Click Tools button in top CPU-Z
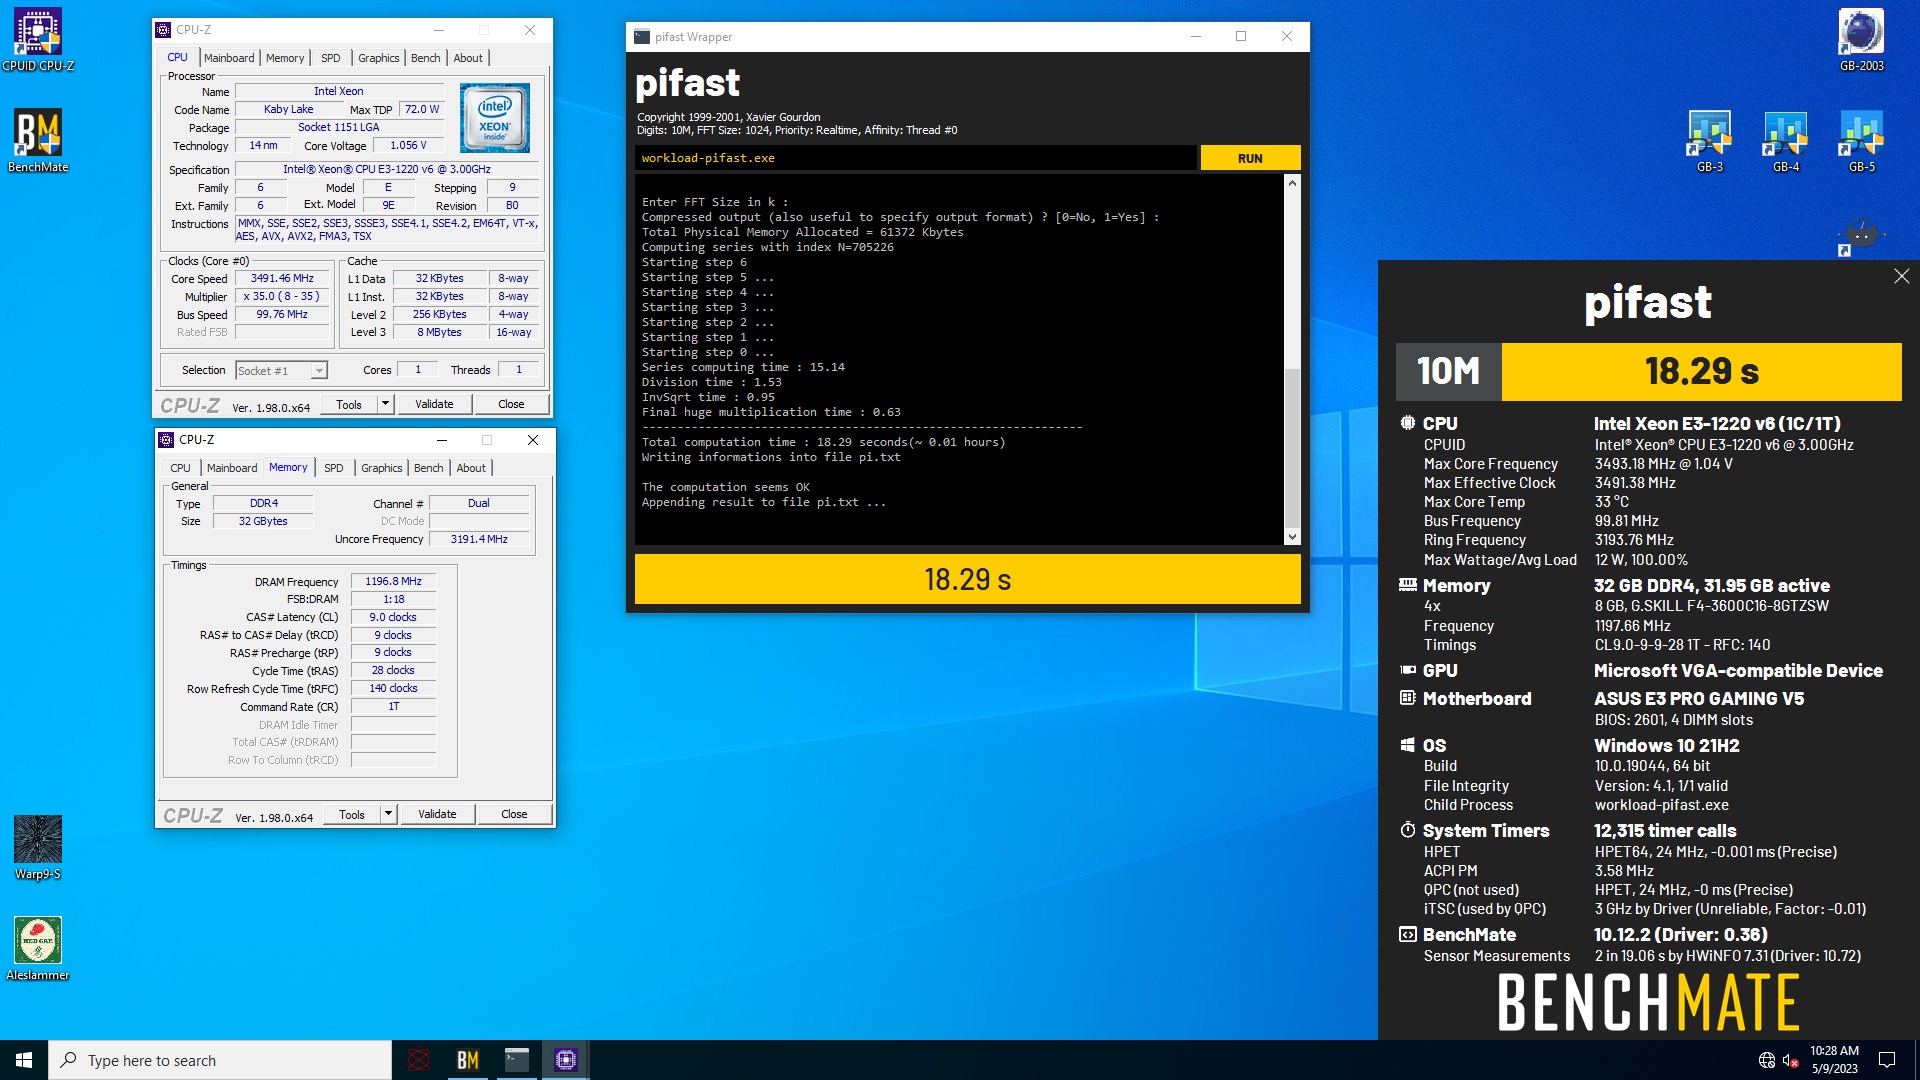This screenshot has width=1920, height=1080. coord(349,404)
